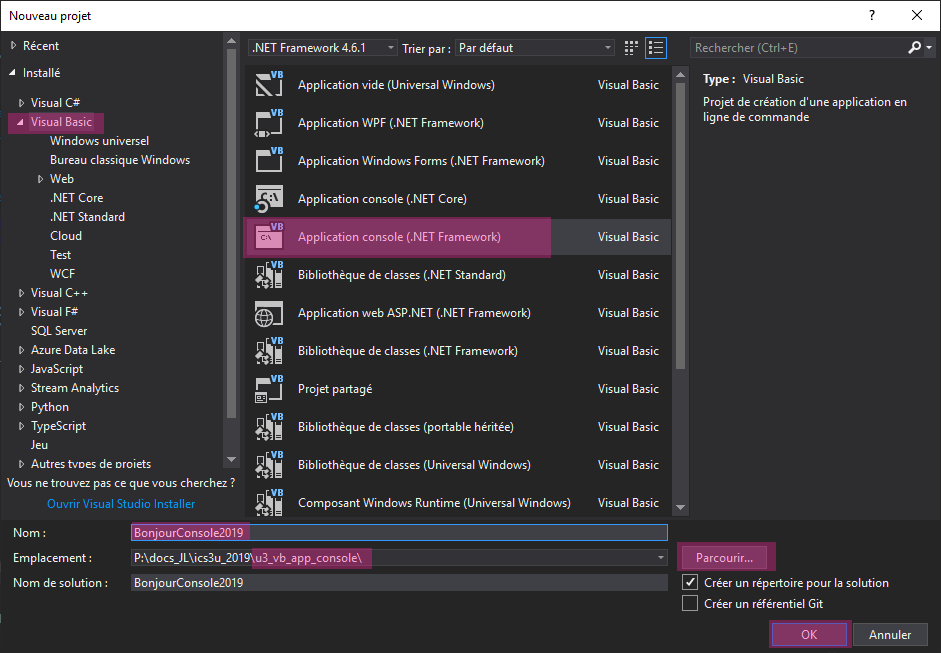Open the dialog help question mark
This screenshot has width=941, height=653.
(872, 16)
